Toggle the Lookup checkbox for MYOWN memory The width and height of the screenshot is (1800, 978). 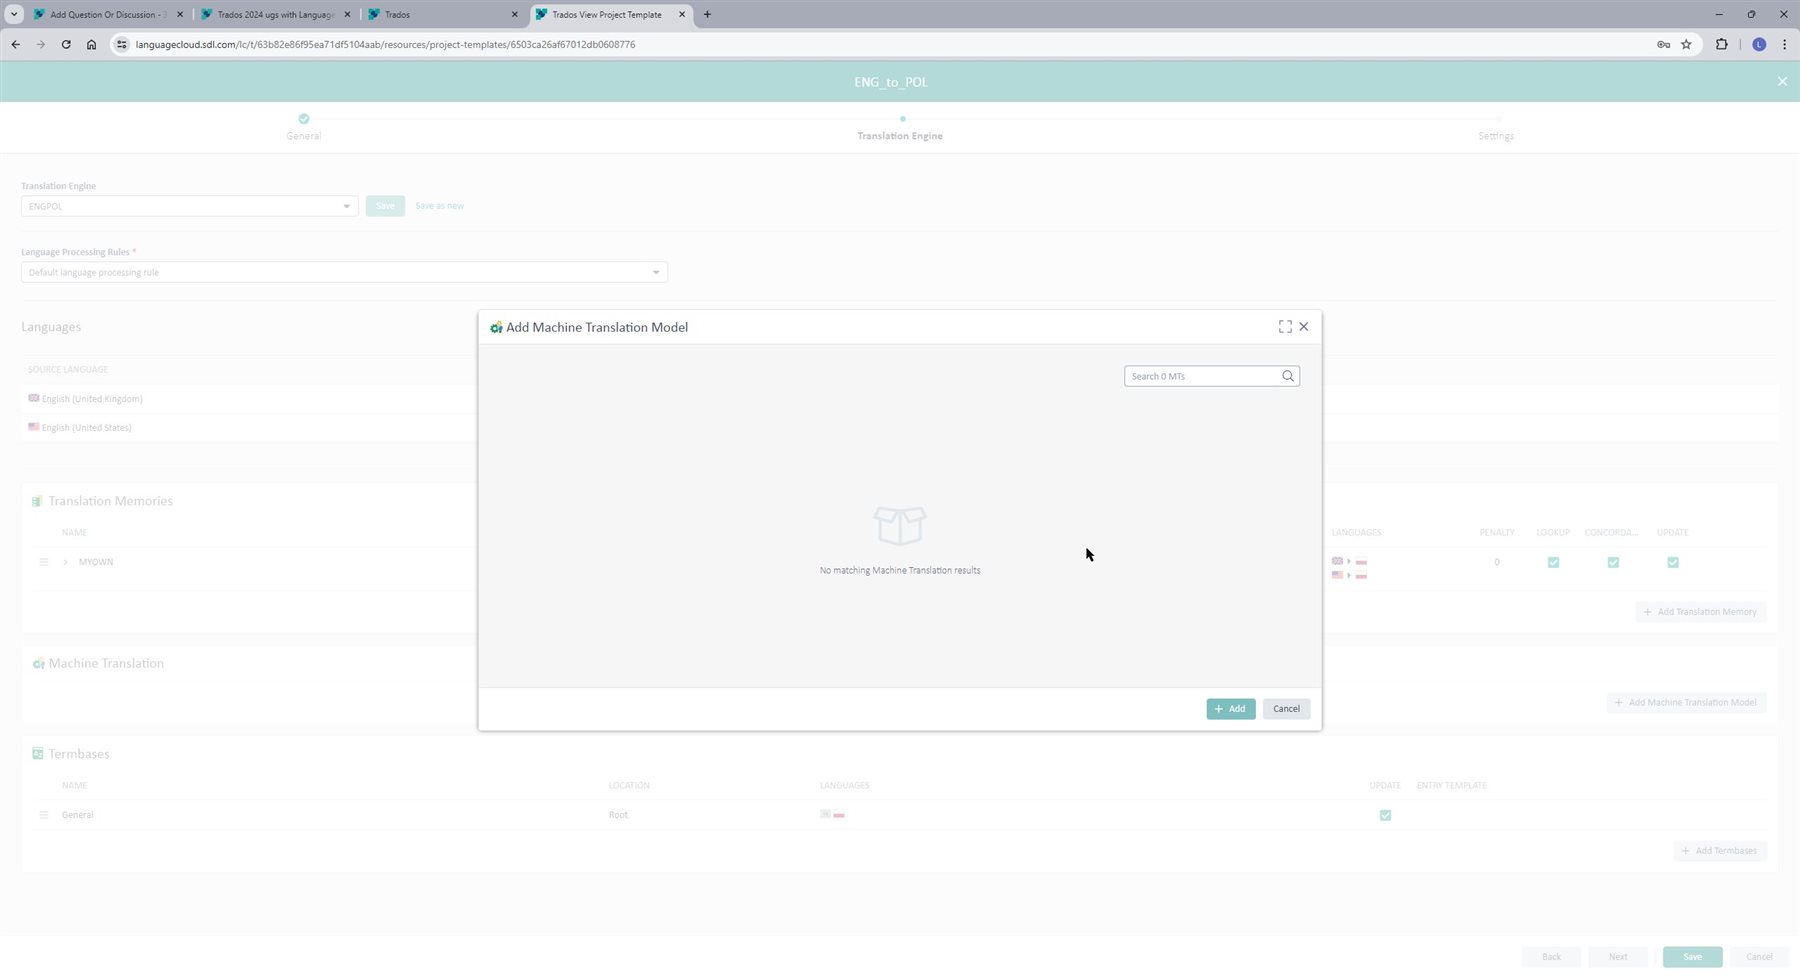click(x=1553, y=562)
